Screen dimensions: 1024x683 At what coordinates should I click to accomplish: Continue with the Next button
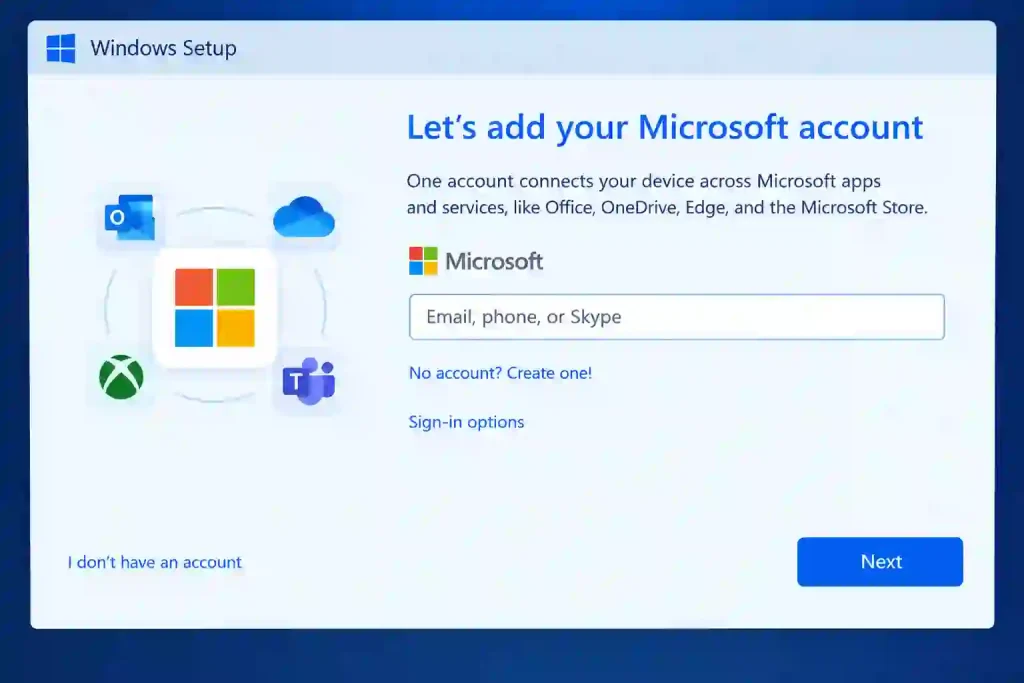point(880,562)
